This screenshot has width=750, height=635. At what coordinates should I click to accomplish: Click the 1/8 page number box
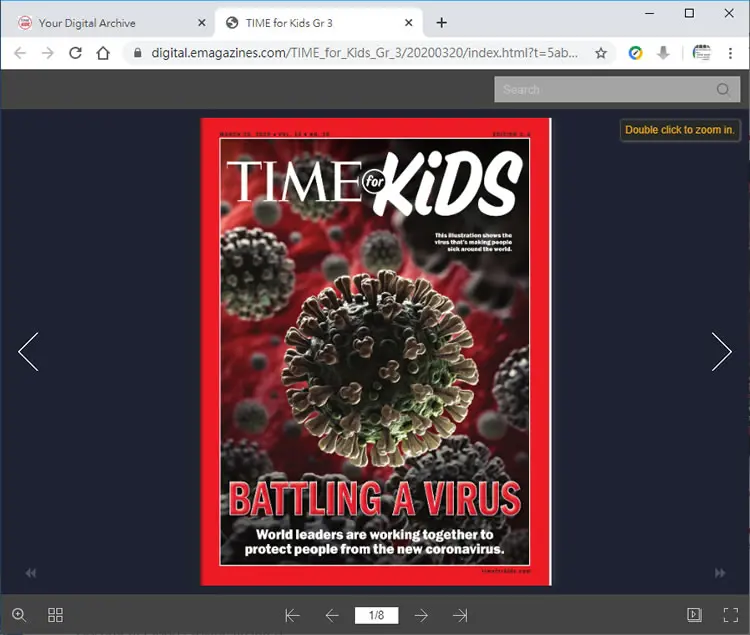click(376, 615)
